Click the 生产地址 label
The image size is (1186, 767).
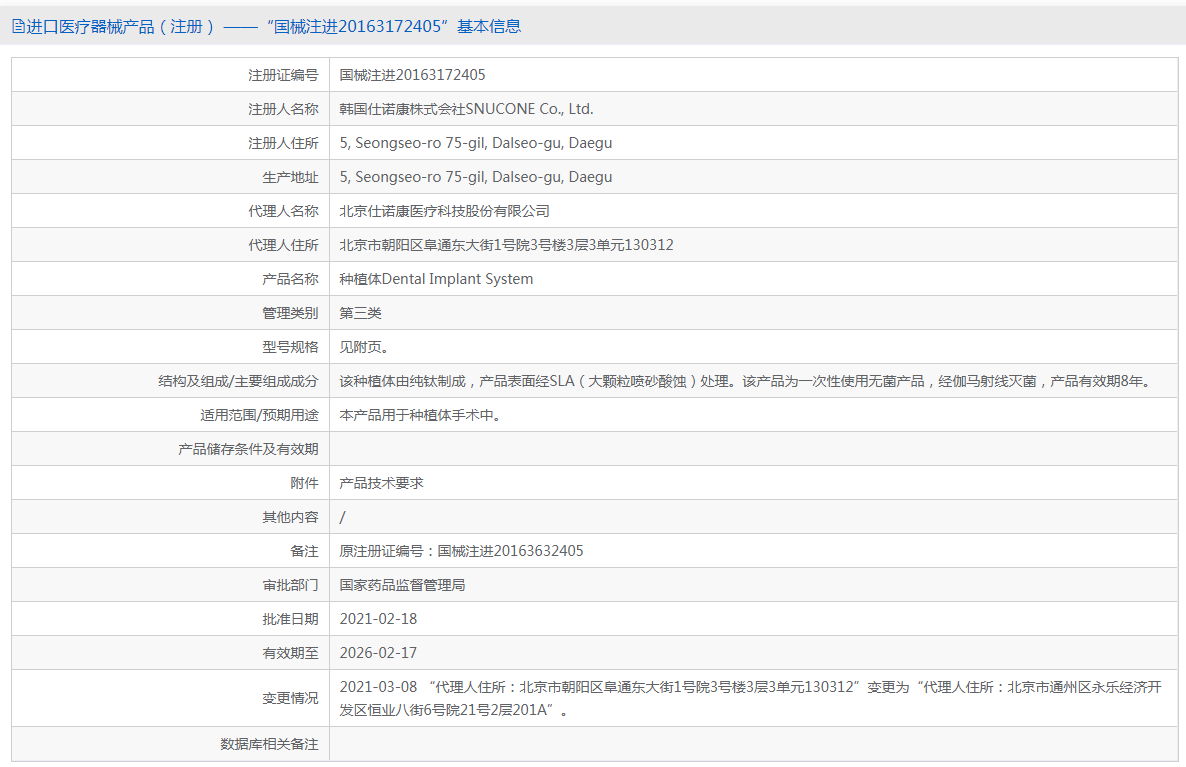(x=290, y=177)
